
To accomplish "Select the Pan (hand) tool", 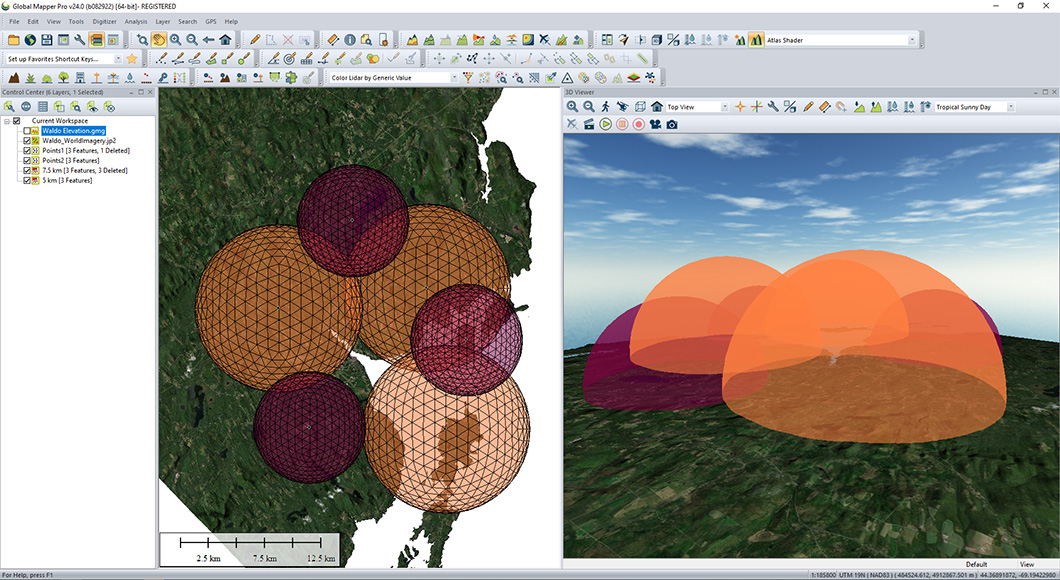I will click(159, 40).
